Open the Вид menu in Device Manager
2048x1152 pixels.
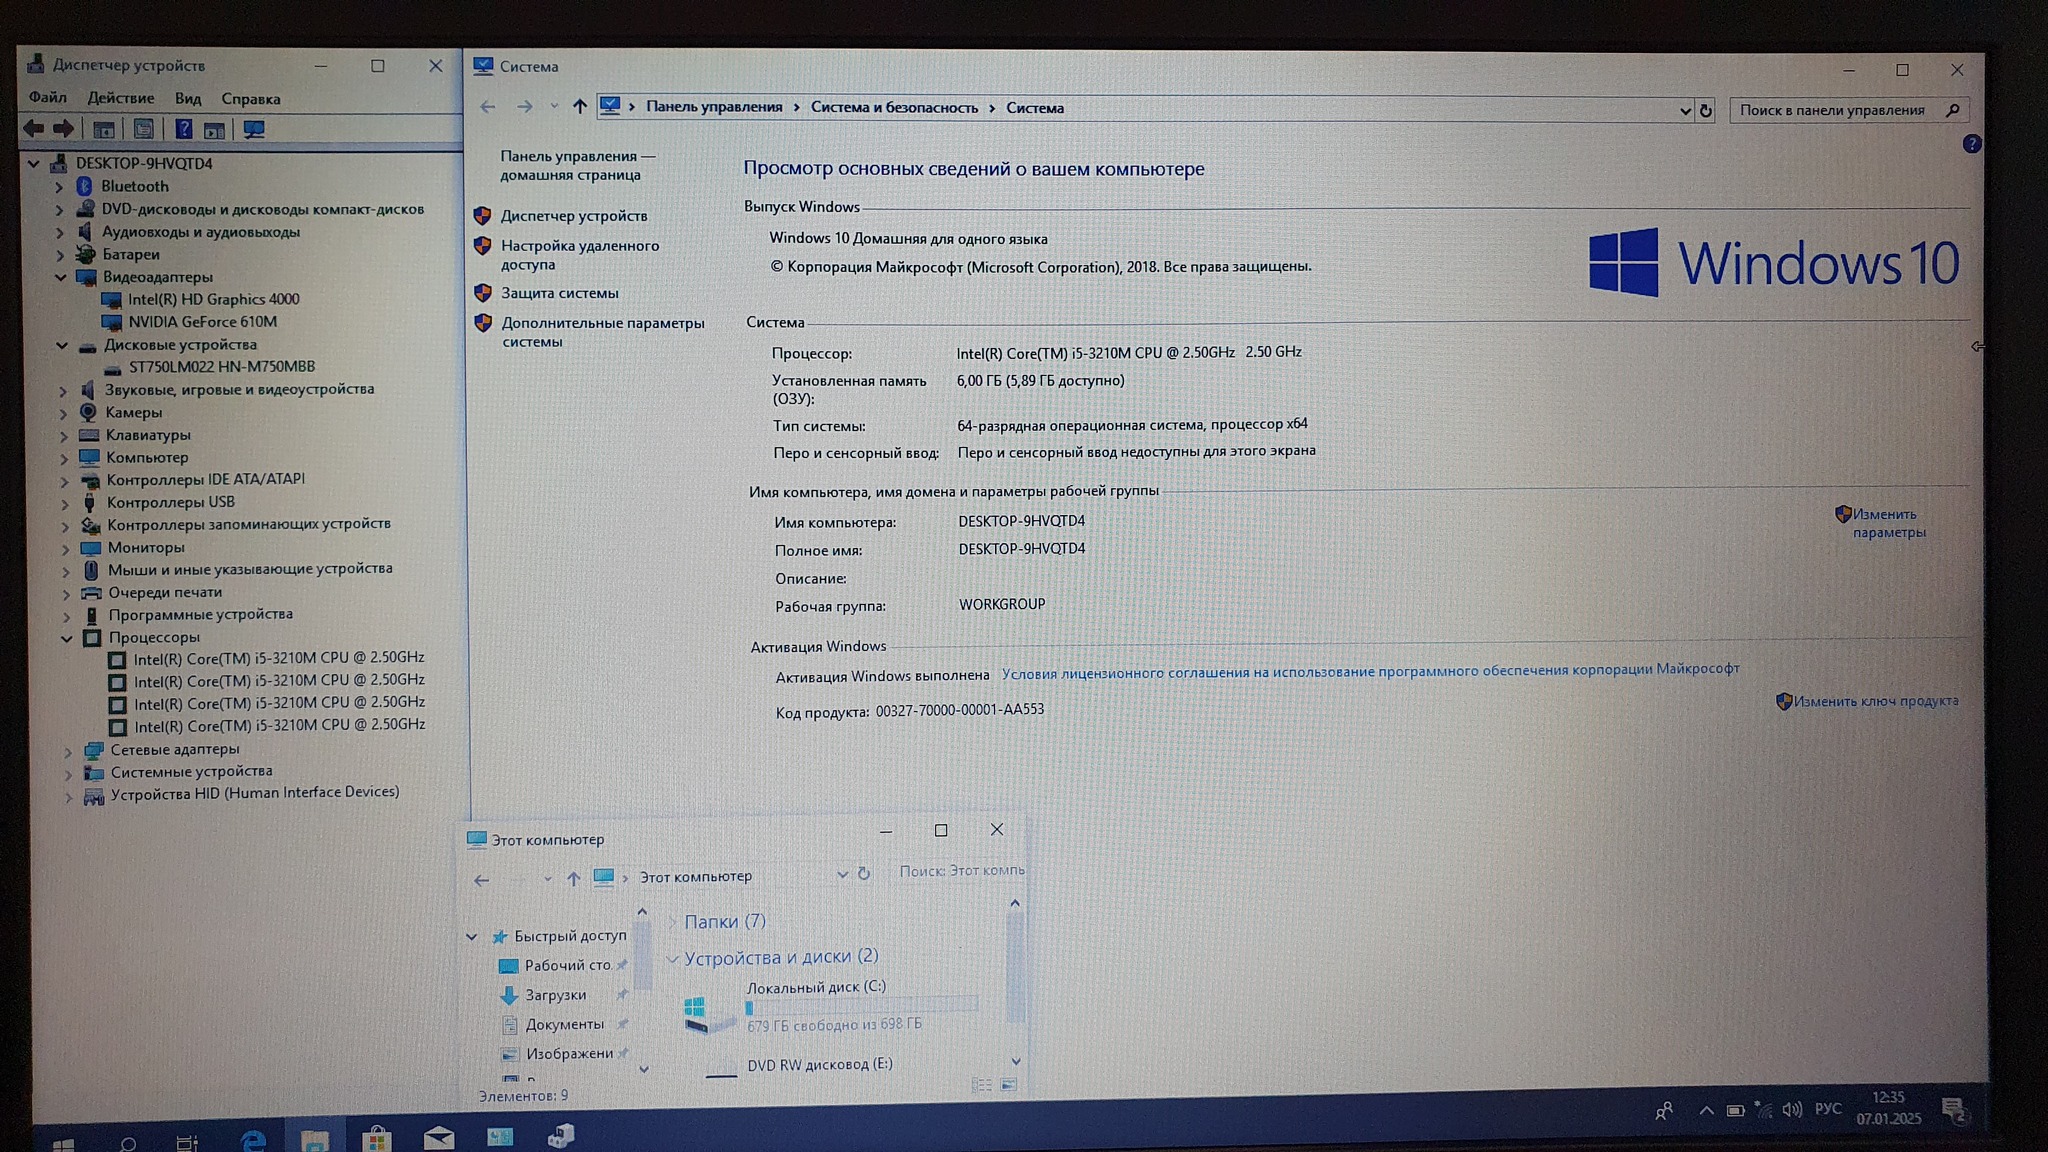[x=187, y=98]
